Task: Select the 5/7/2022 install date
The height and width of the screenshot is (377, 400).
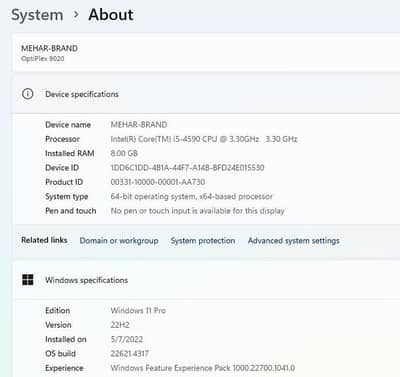Action: [x=127, y=339]
